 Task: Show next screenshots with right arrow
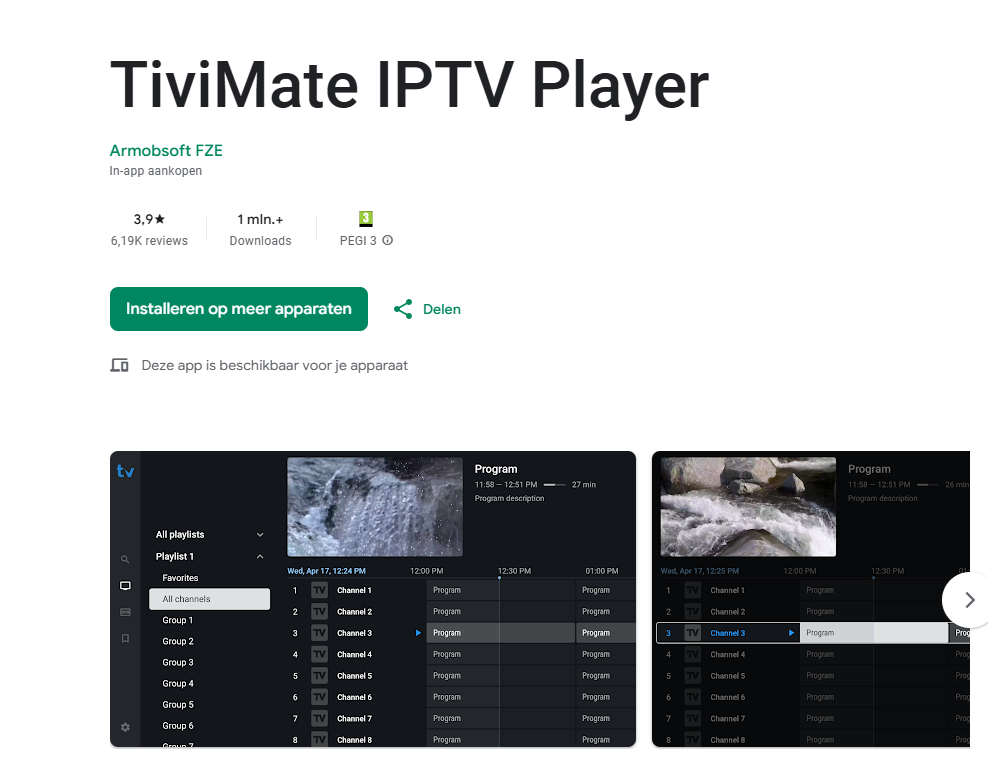[970, 600]
